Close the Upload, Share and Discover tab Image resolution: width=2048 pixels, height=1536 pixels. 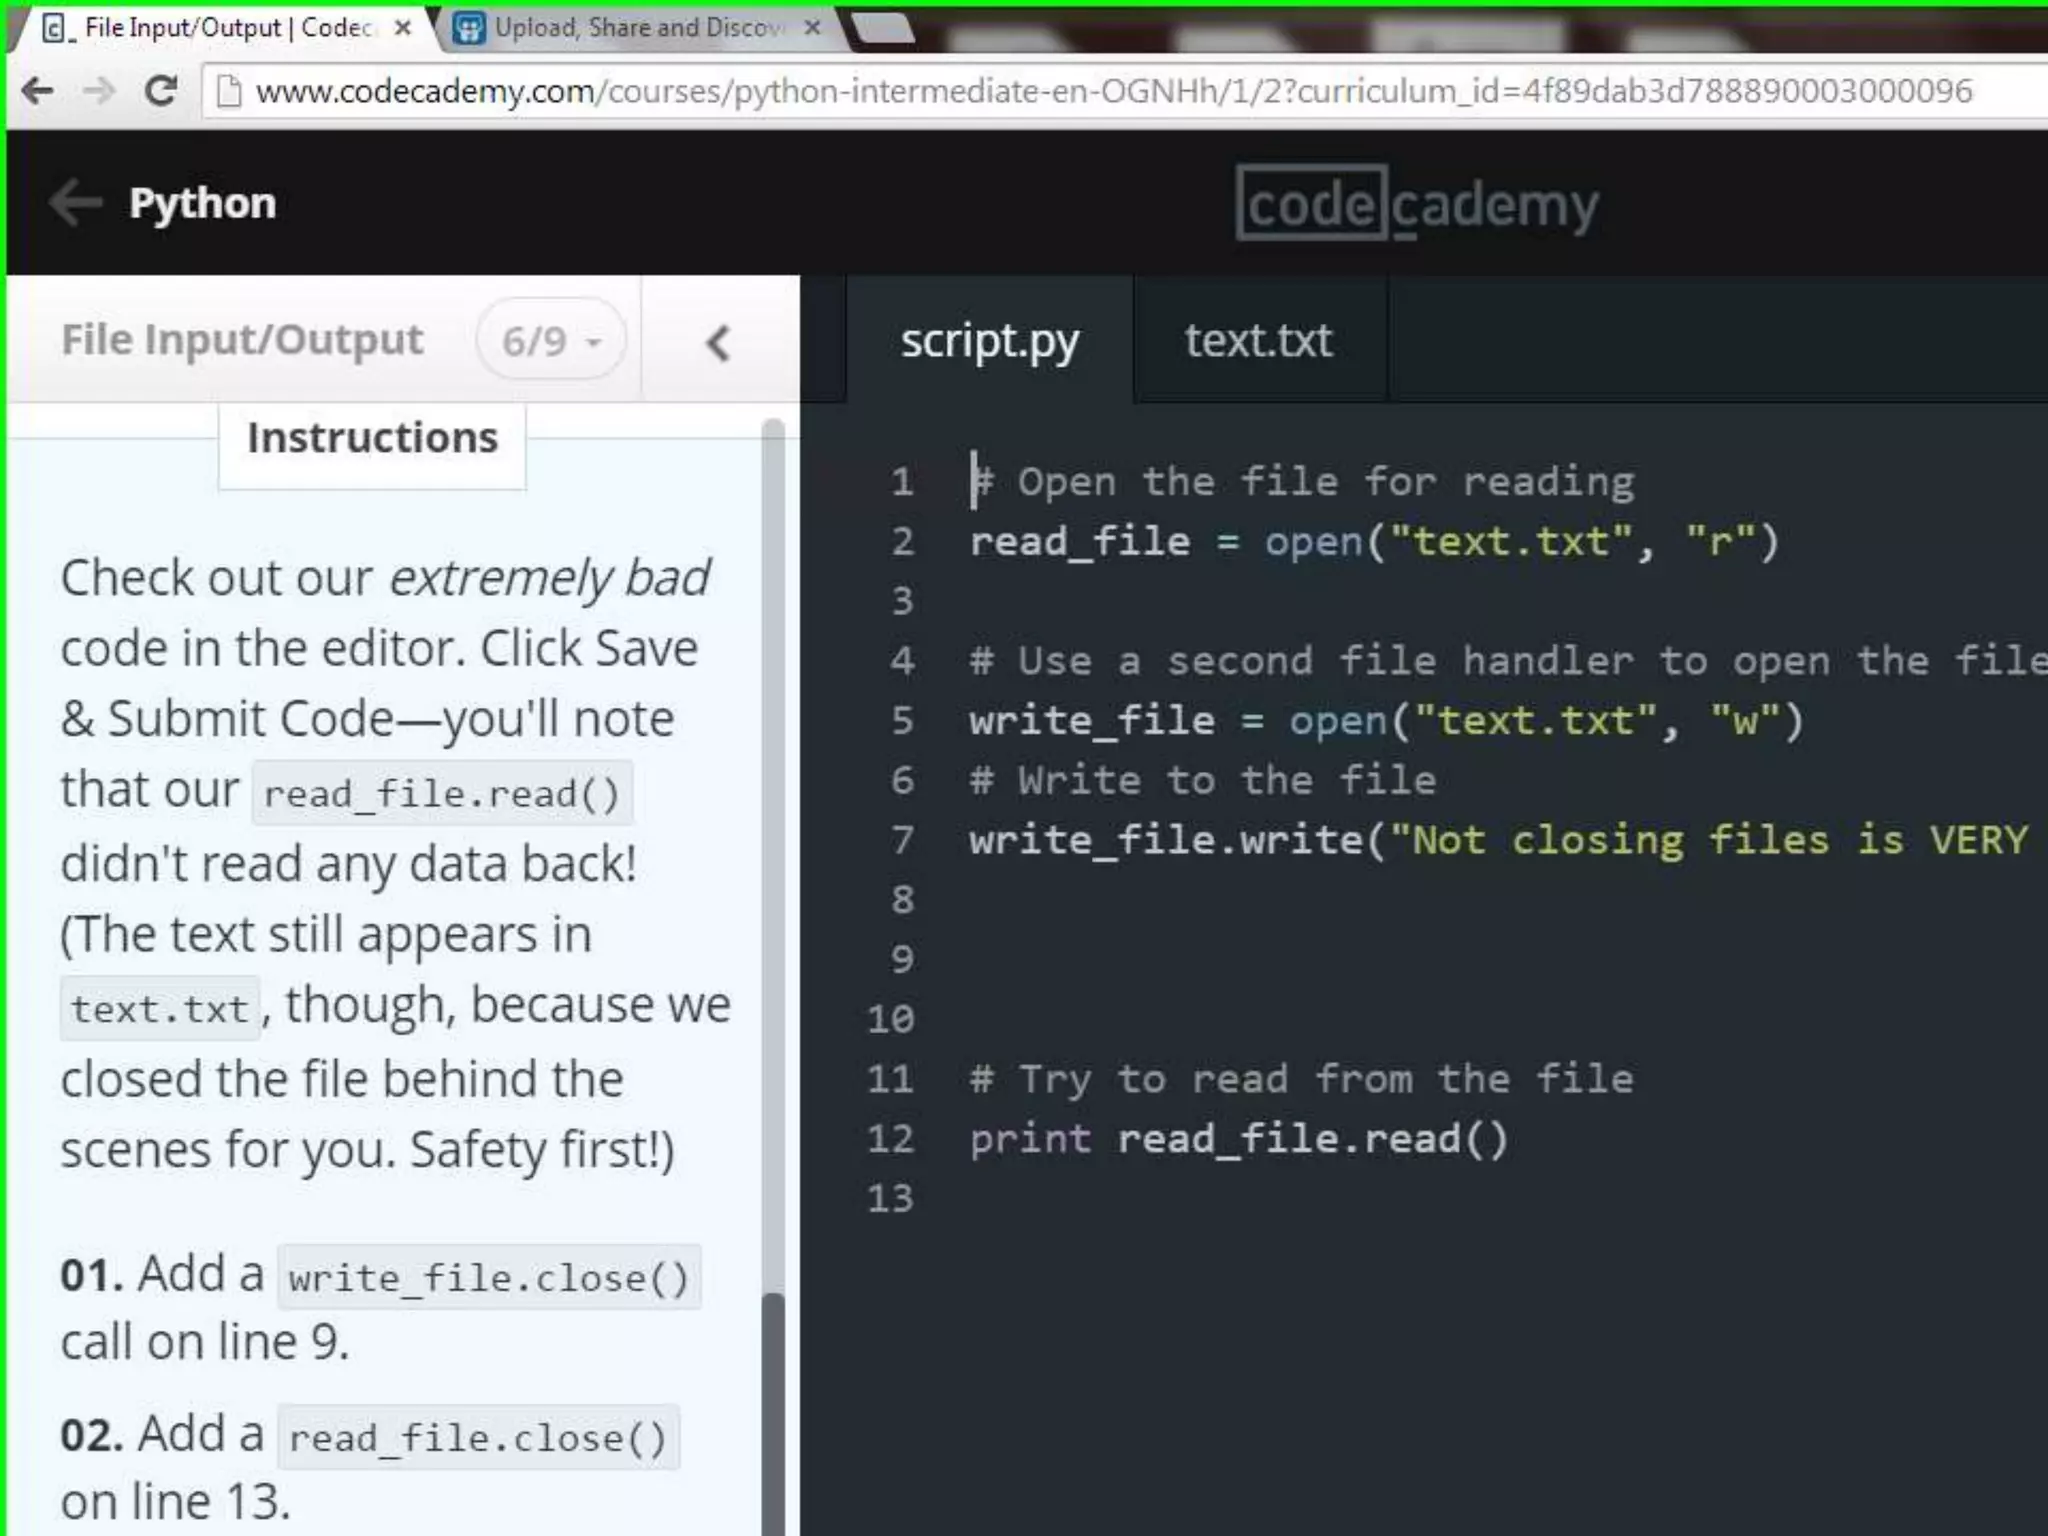click(813, 28)
